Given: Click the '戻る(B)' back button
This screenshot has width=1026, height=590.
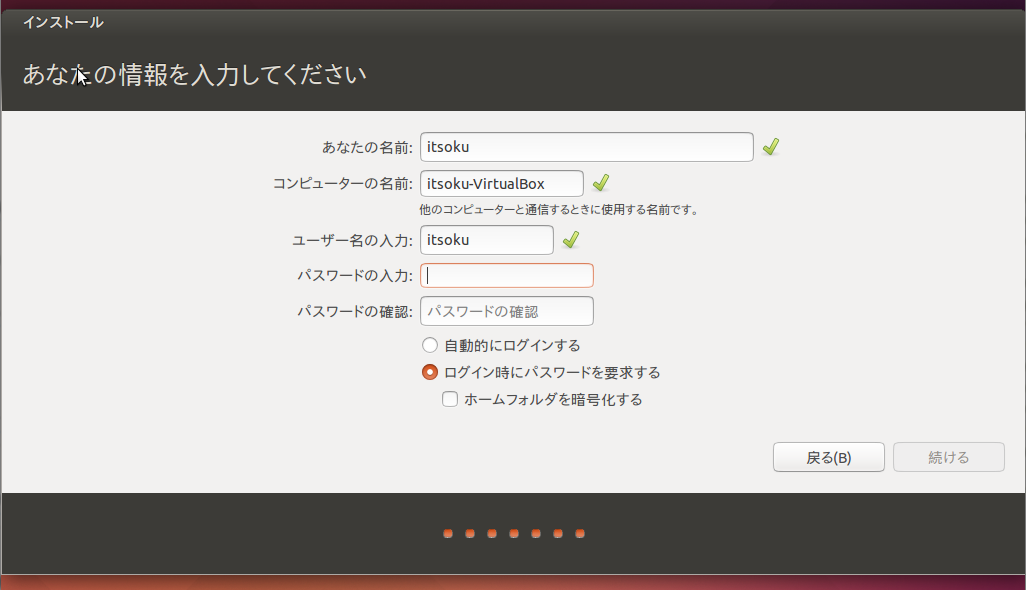Looking at the screenshot, I should pyautogui.click(x=828, y=457).
